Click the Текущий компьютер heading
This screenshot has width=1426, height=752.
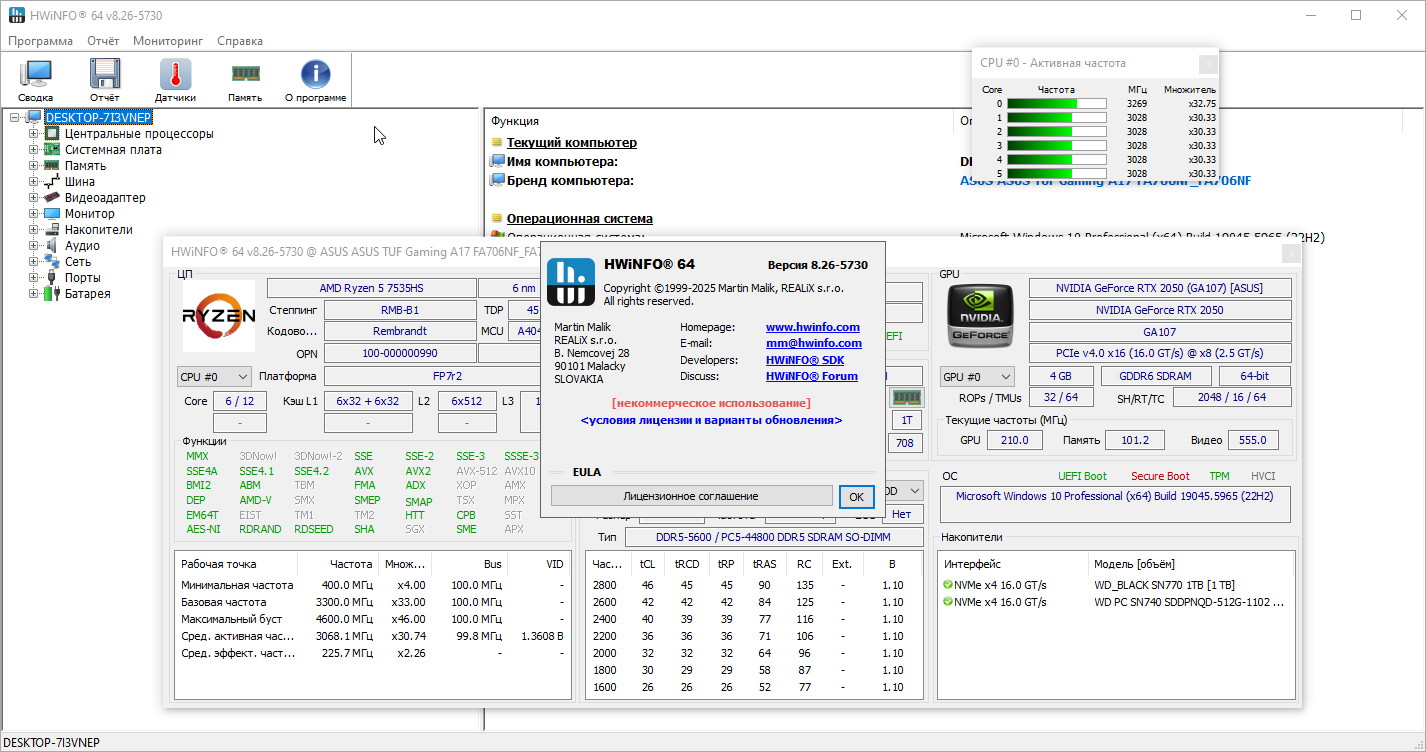pos(571,143)
